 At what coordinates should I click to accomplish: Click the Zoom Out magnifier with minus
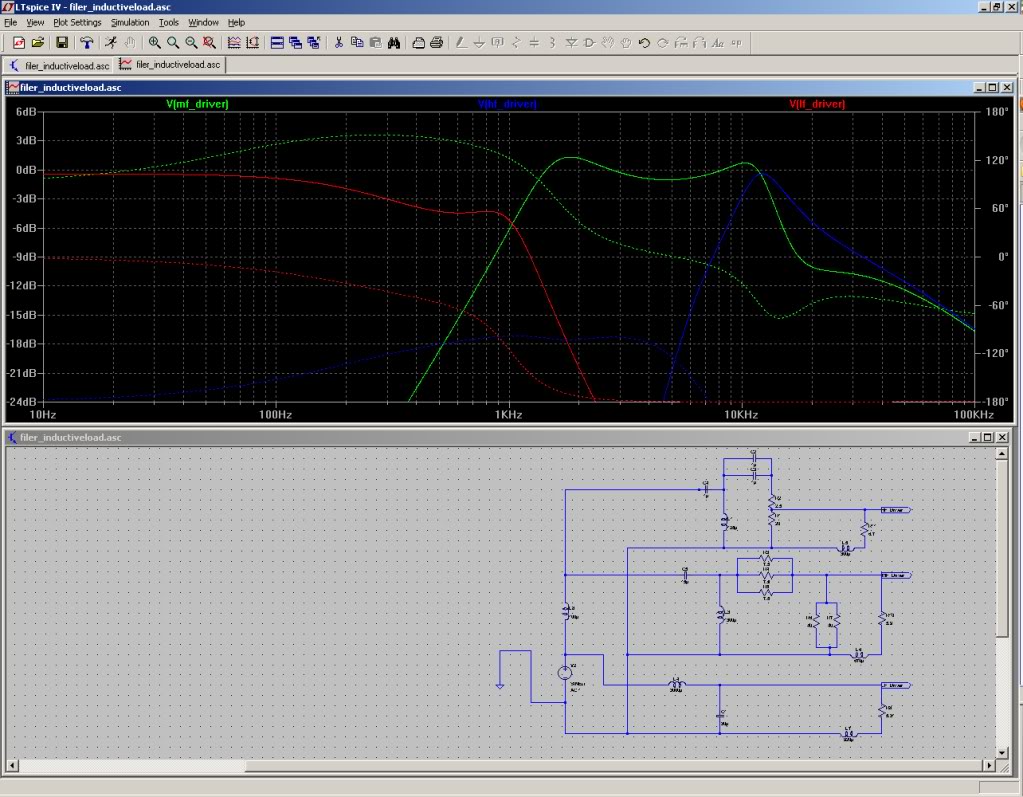point(191,43)
